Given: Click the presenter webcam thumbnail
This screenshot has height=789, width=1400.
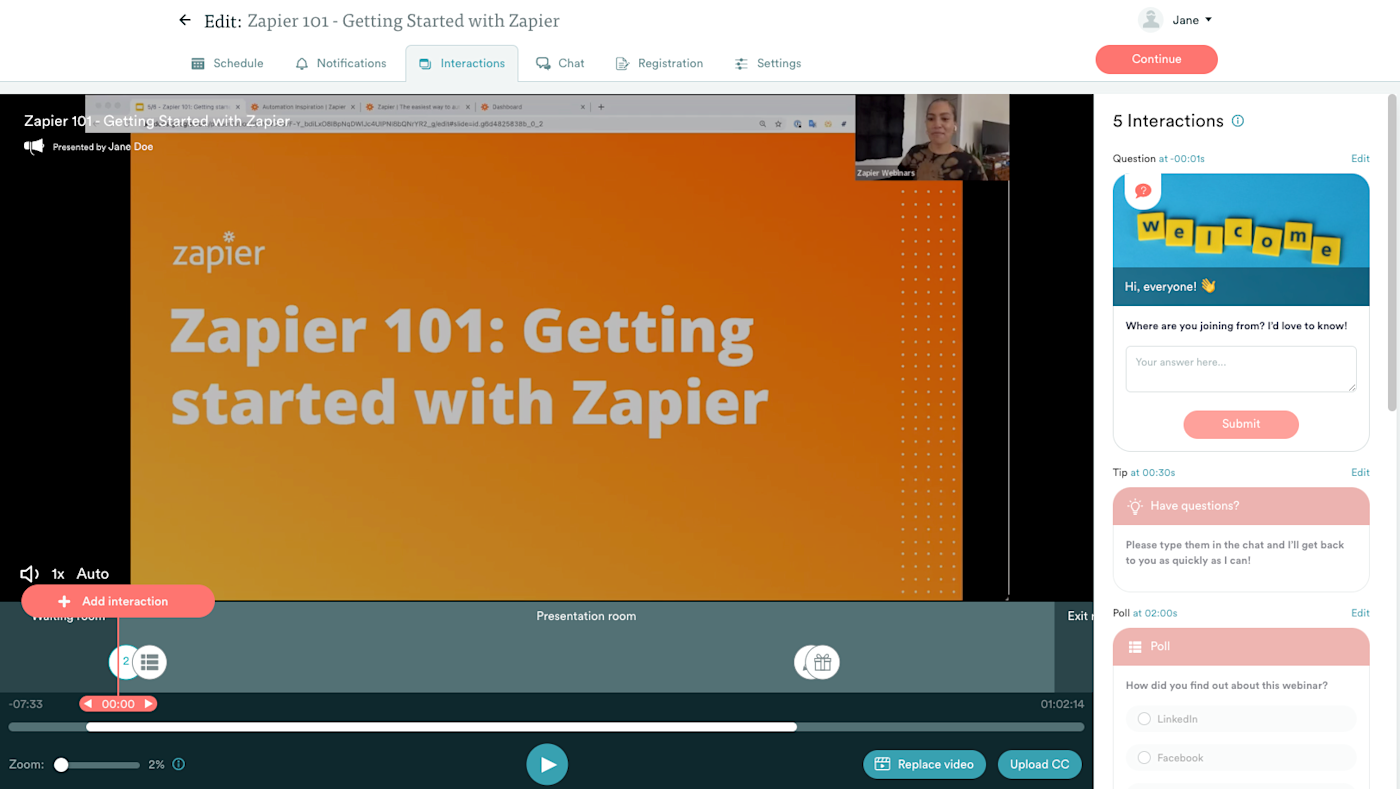Looking at the screenshot, I should point(932,138).
